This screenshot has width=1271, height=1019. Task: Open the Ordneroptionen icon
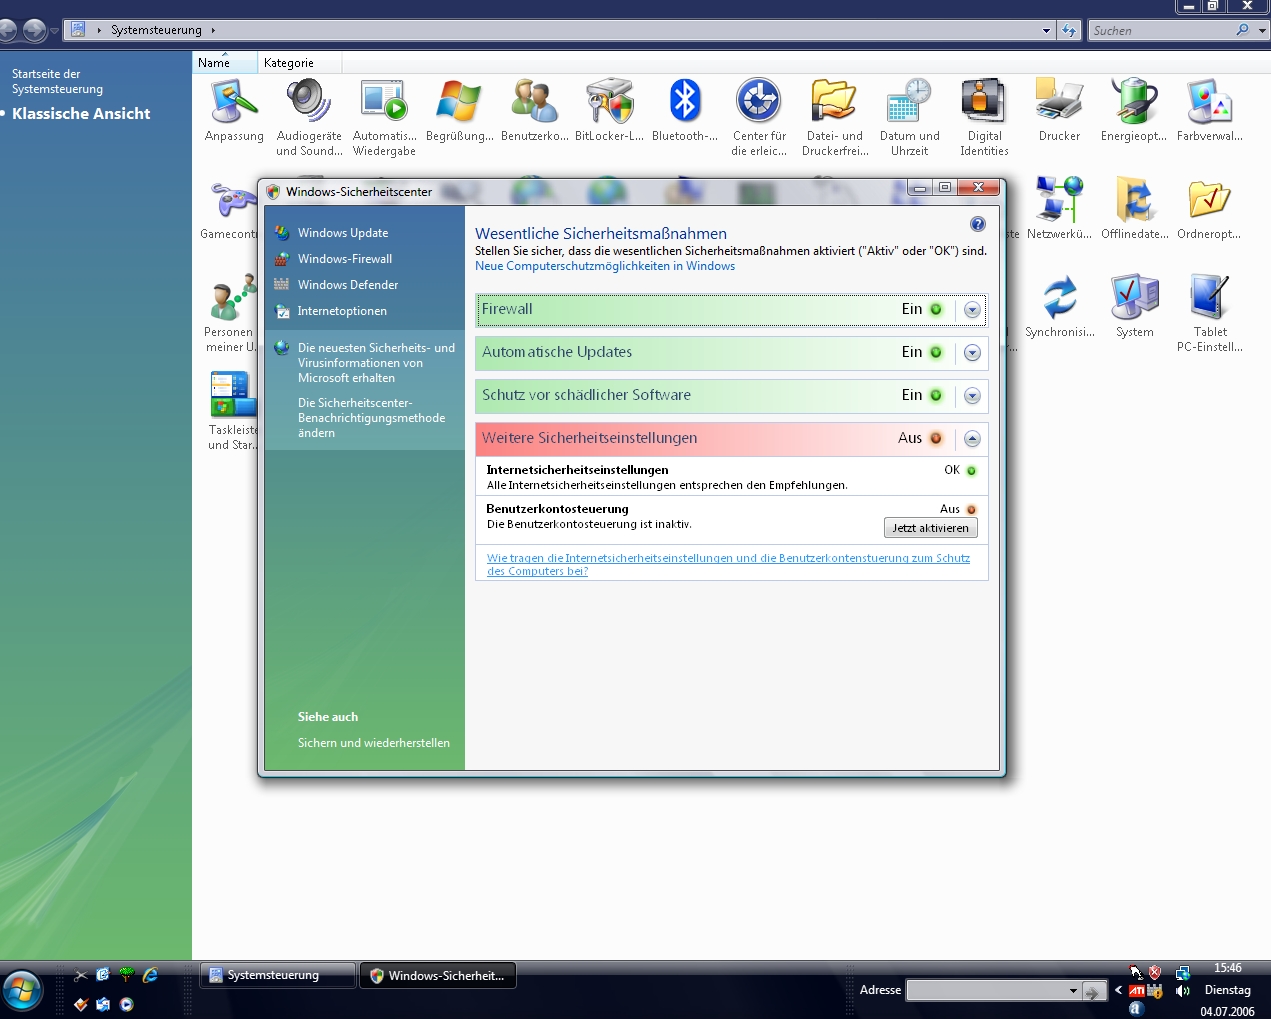pos(1209,208)
